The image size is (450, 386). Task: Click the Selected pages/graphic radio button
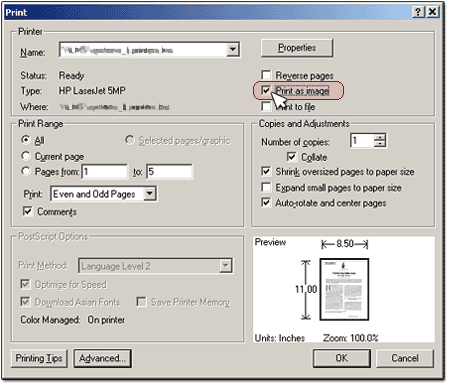pos(130,140)
